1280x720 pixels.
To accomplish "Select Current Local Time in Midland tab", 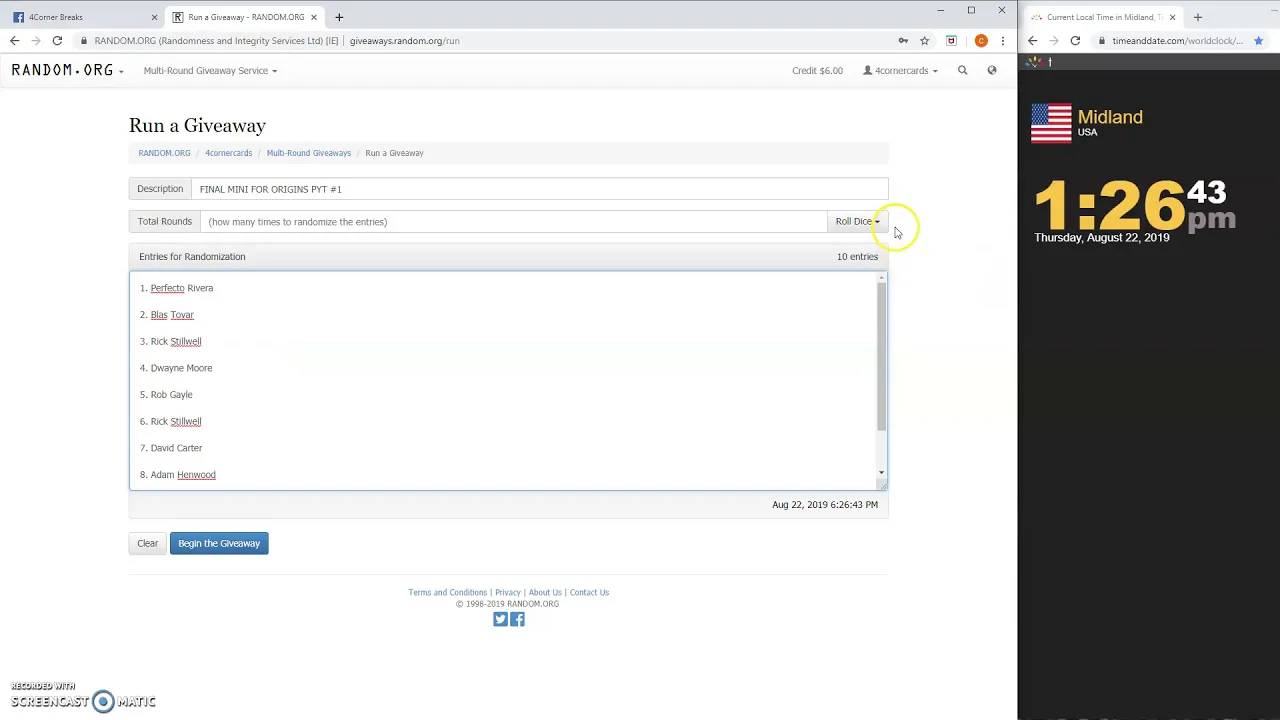I will 1104,17.
